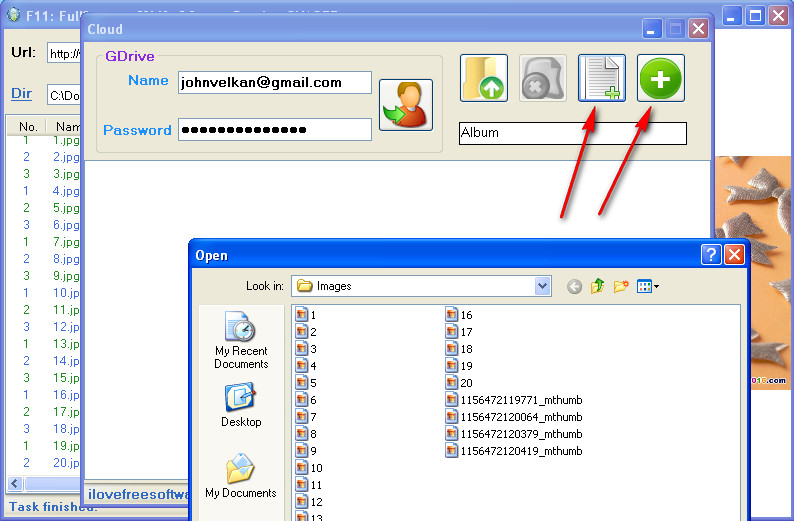Select file 1156472120064_mthumb
794x521 pixels.
coord(514,417)
